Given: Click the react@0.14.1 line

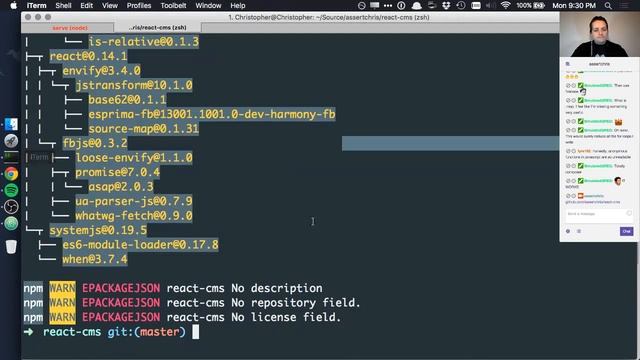Looking at the screenshot, I should coord(88,56).
